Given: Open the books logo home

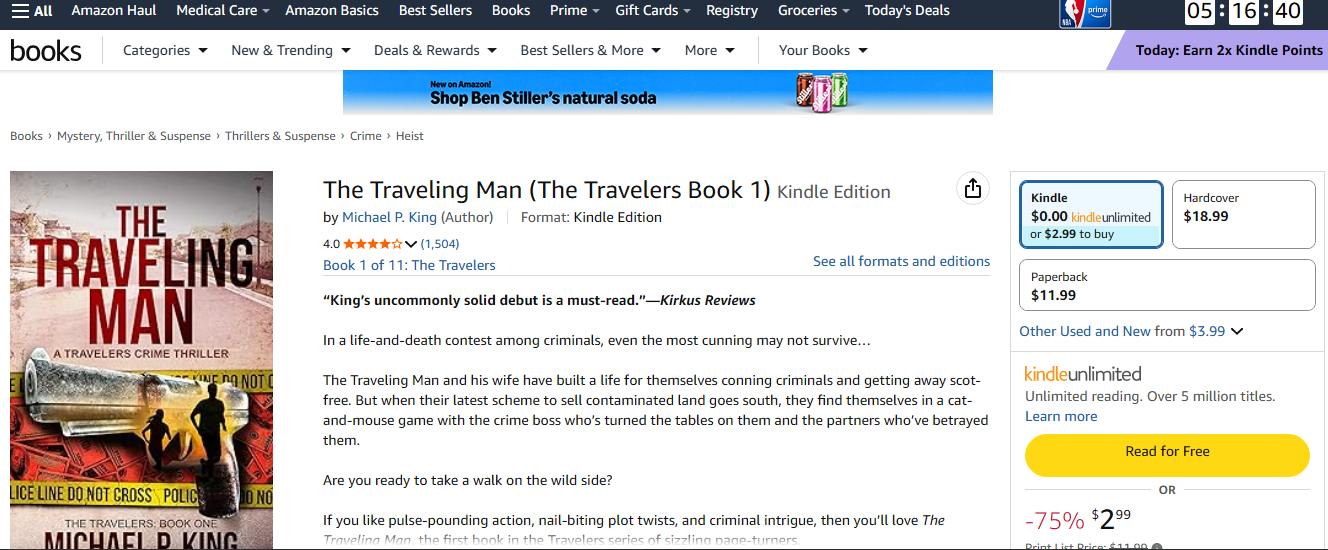Looking at the screenshot, I should pos(46,50).
